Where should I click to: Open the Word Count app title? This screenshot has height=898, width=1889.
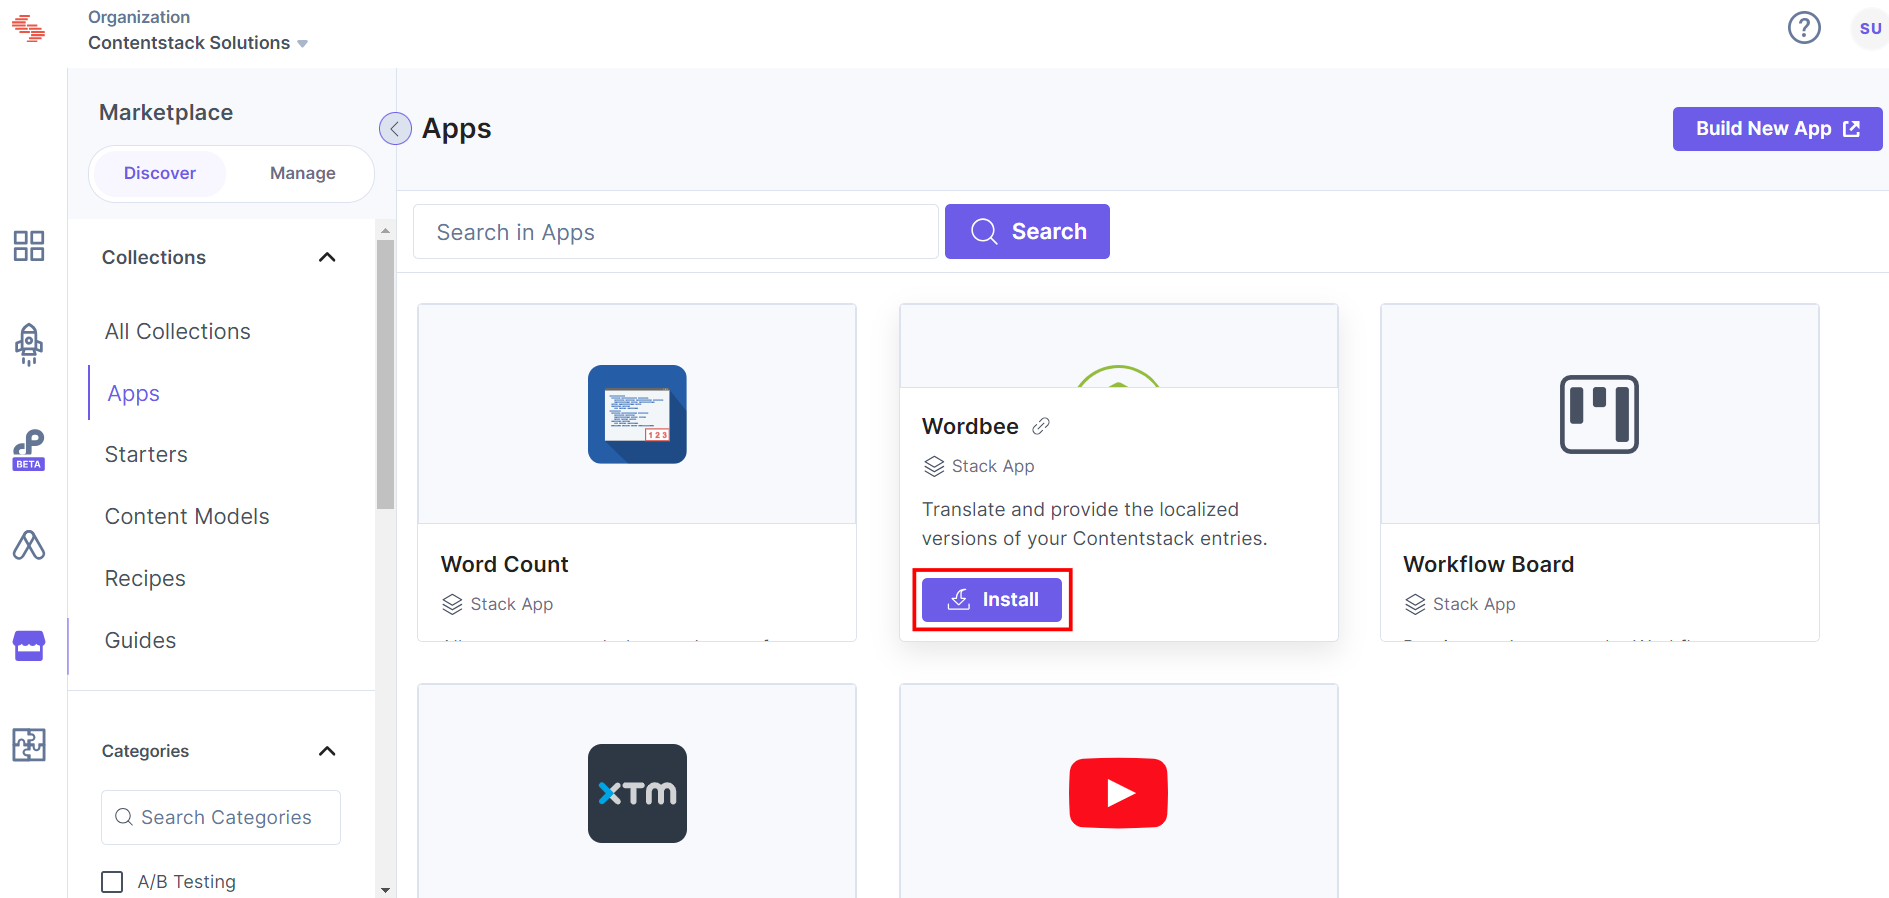point(504,564)
